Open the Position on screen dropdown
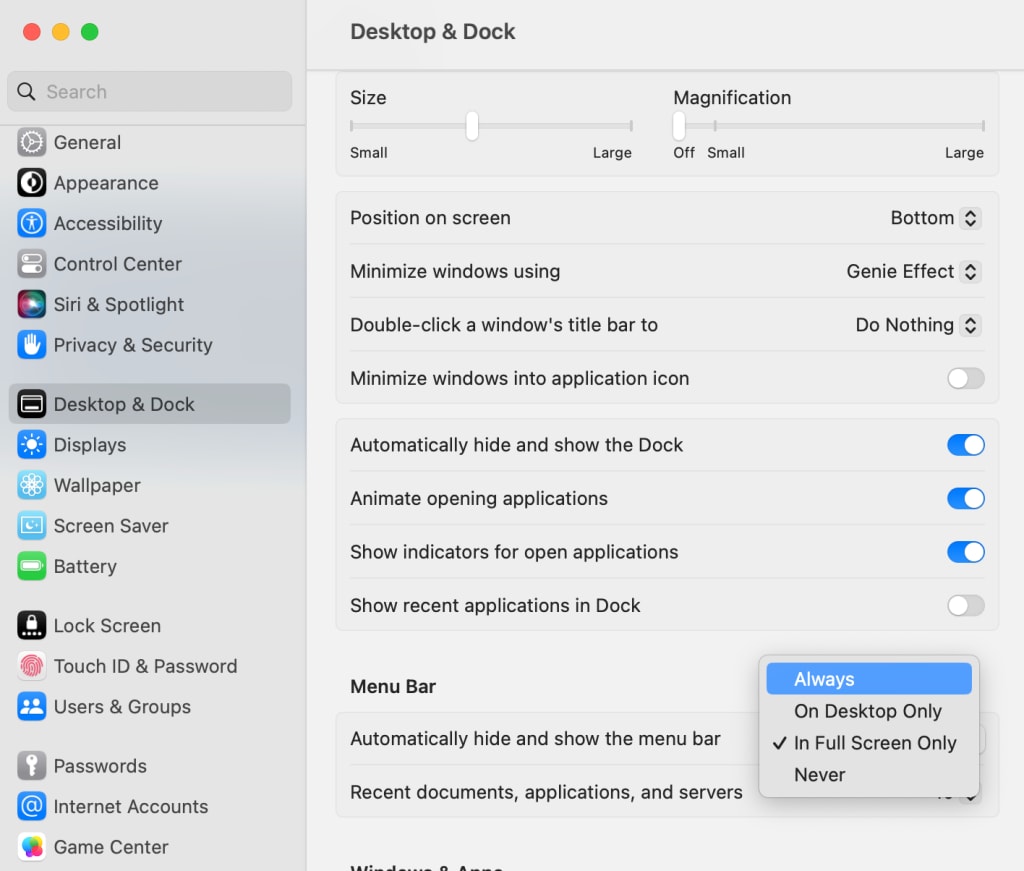 point(935,218)
